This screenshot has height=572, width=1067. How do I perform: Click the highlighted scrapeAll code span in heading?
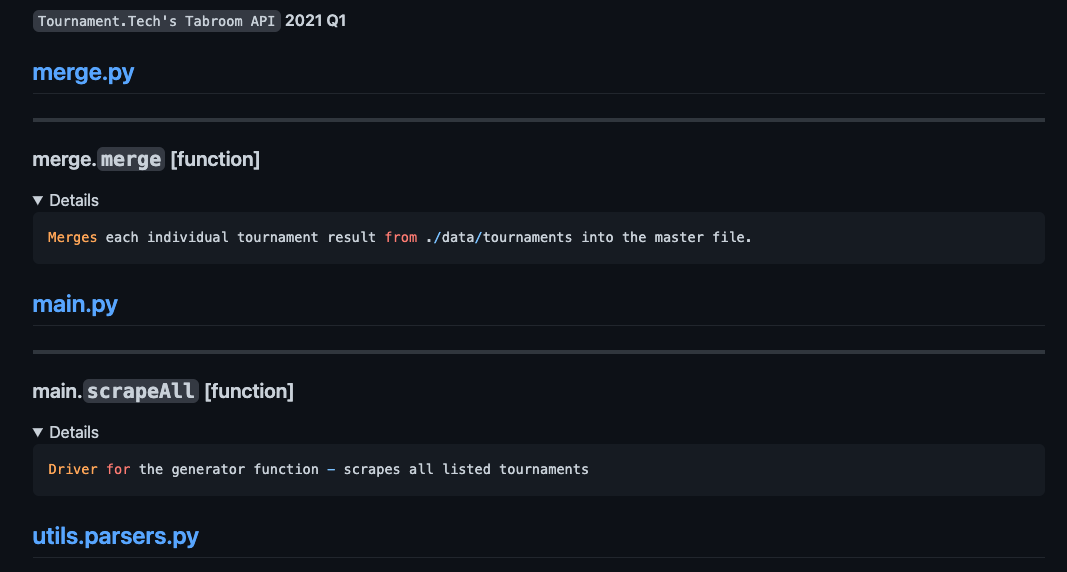[141, 391]
